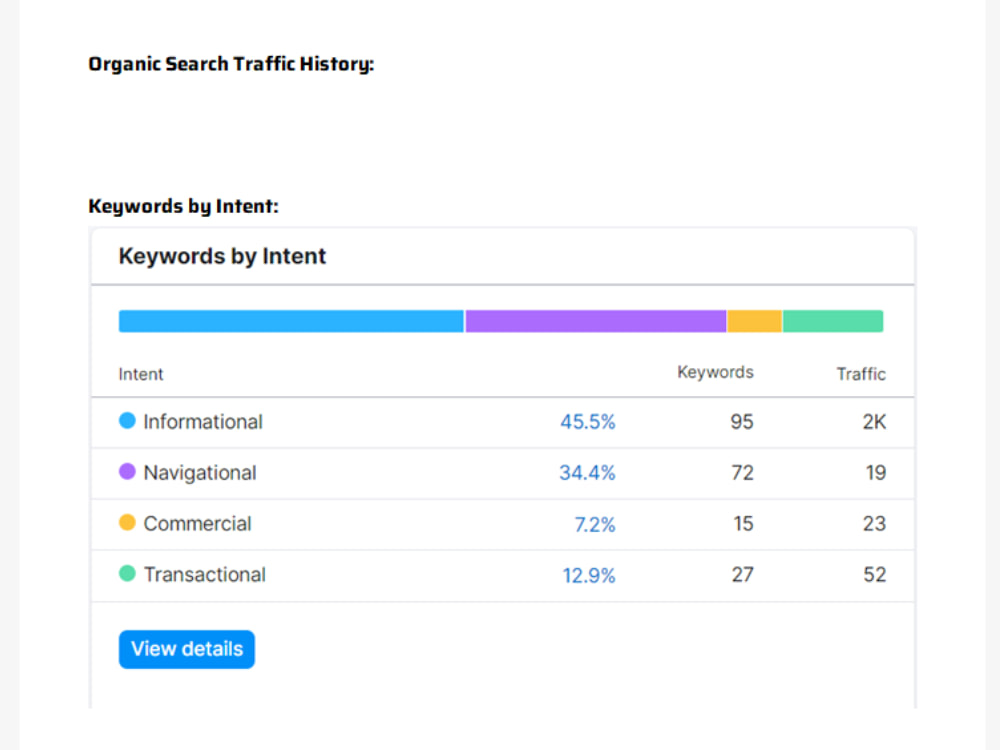The width and height of the screenshot is (1000, 750).
Task: Select the green Transactional bar segment
Action: pyautogui.click(x=833, y=321)
